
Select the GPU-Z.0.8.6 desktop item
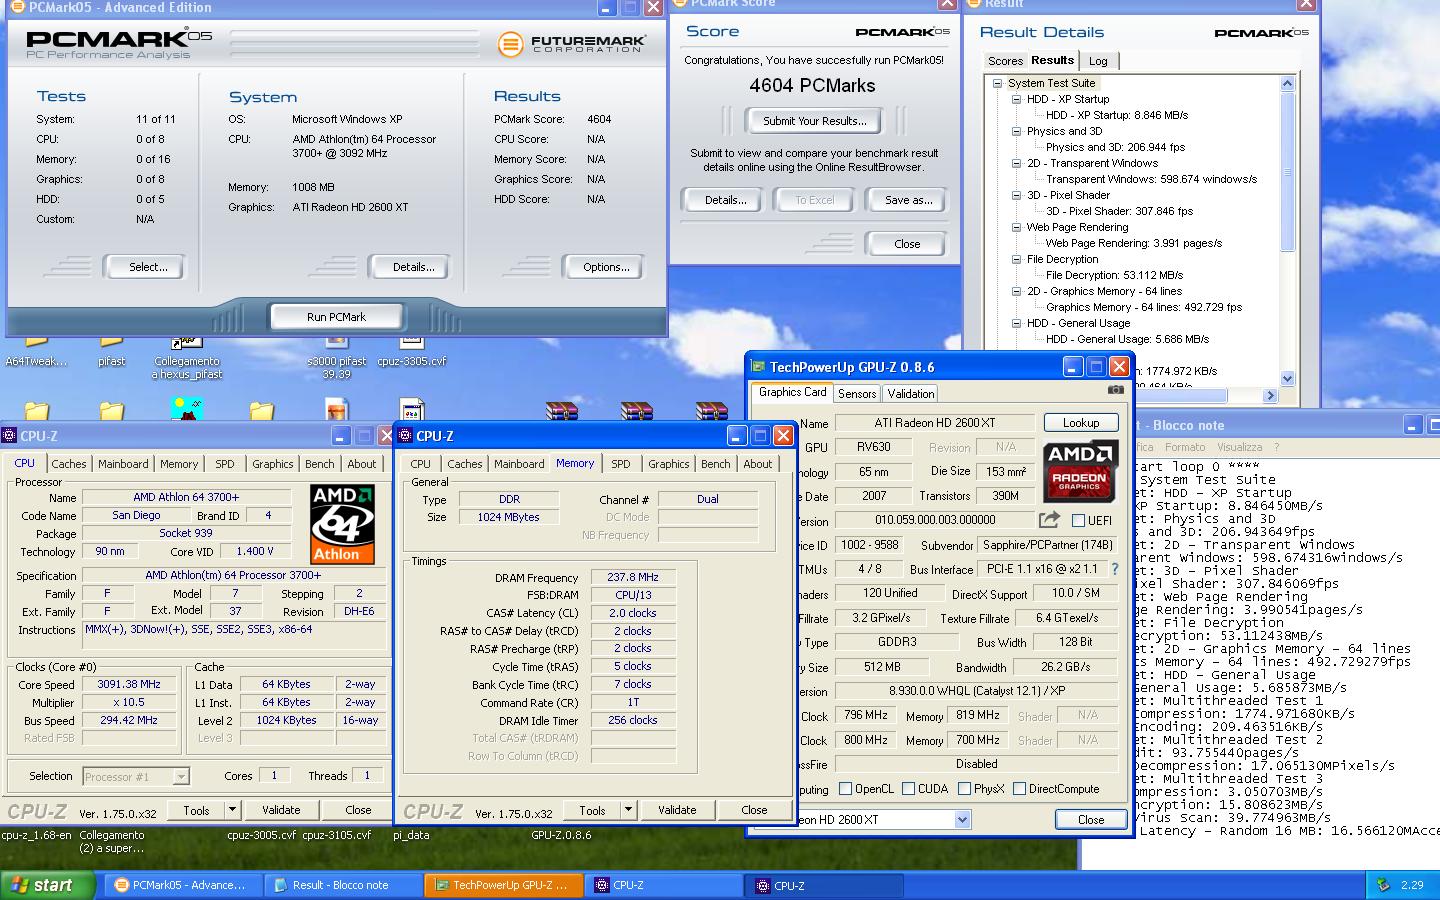pyautogui.click(x=561, y=835)
